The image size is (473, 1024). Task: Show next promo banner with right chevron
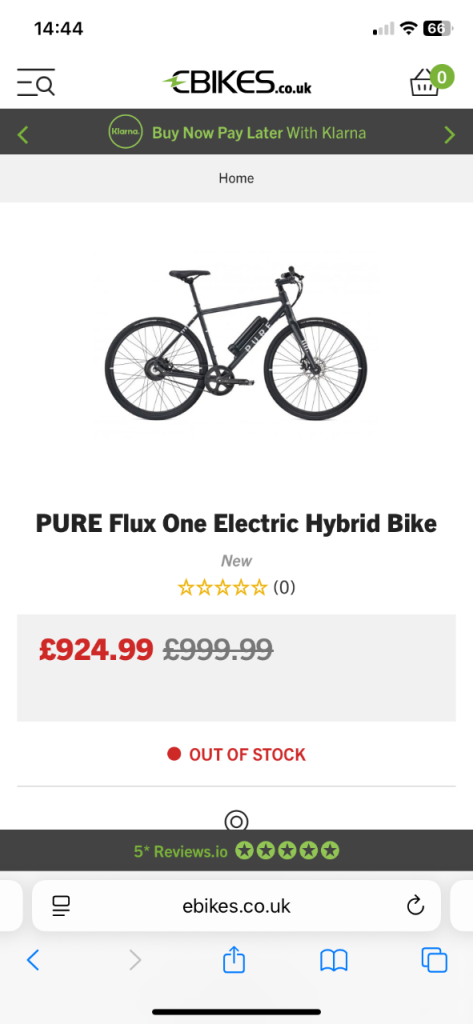point(449,134)
